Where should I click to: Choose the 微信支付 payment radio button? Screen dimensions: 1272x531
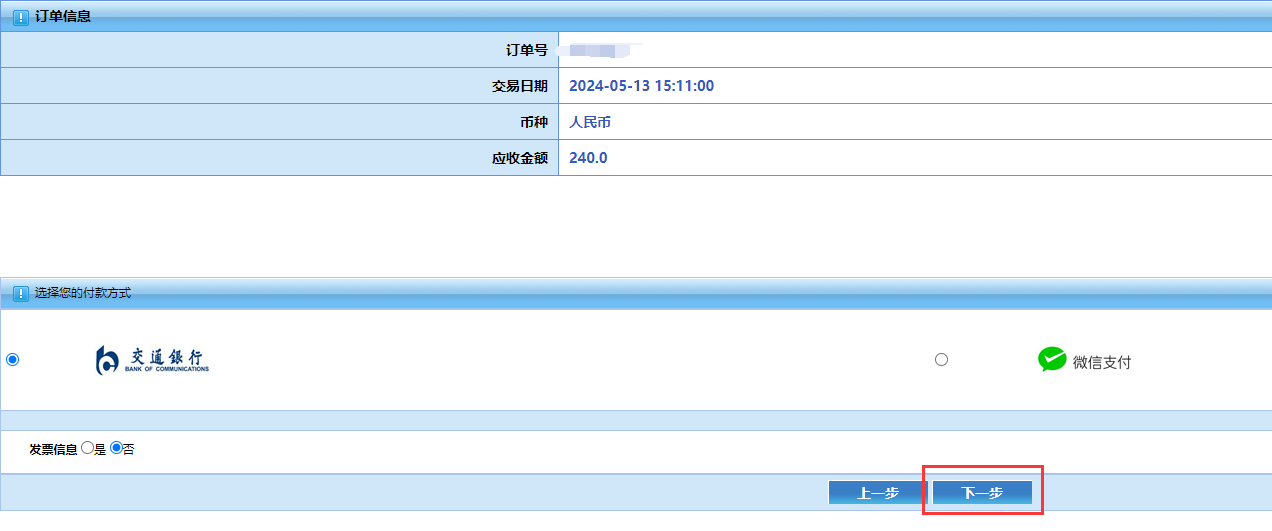click(x=941, y=360)
